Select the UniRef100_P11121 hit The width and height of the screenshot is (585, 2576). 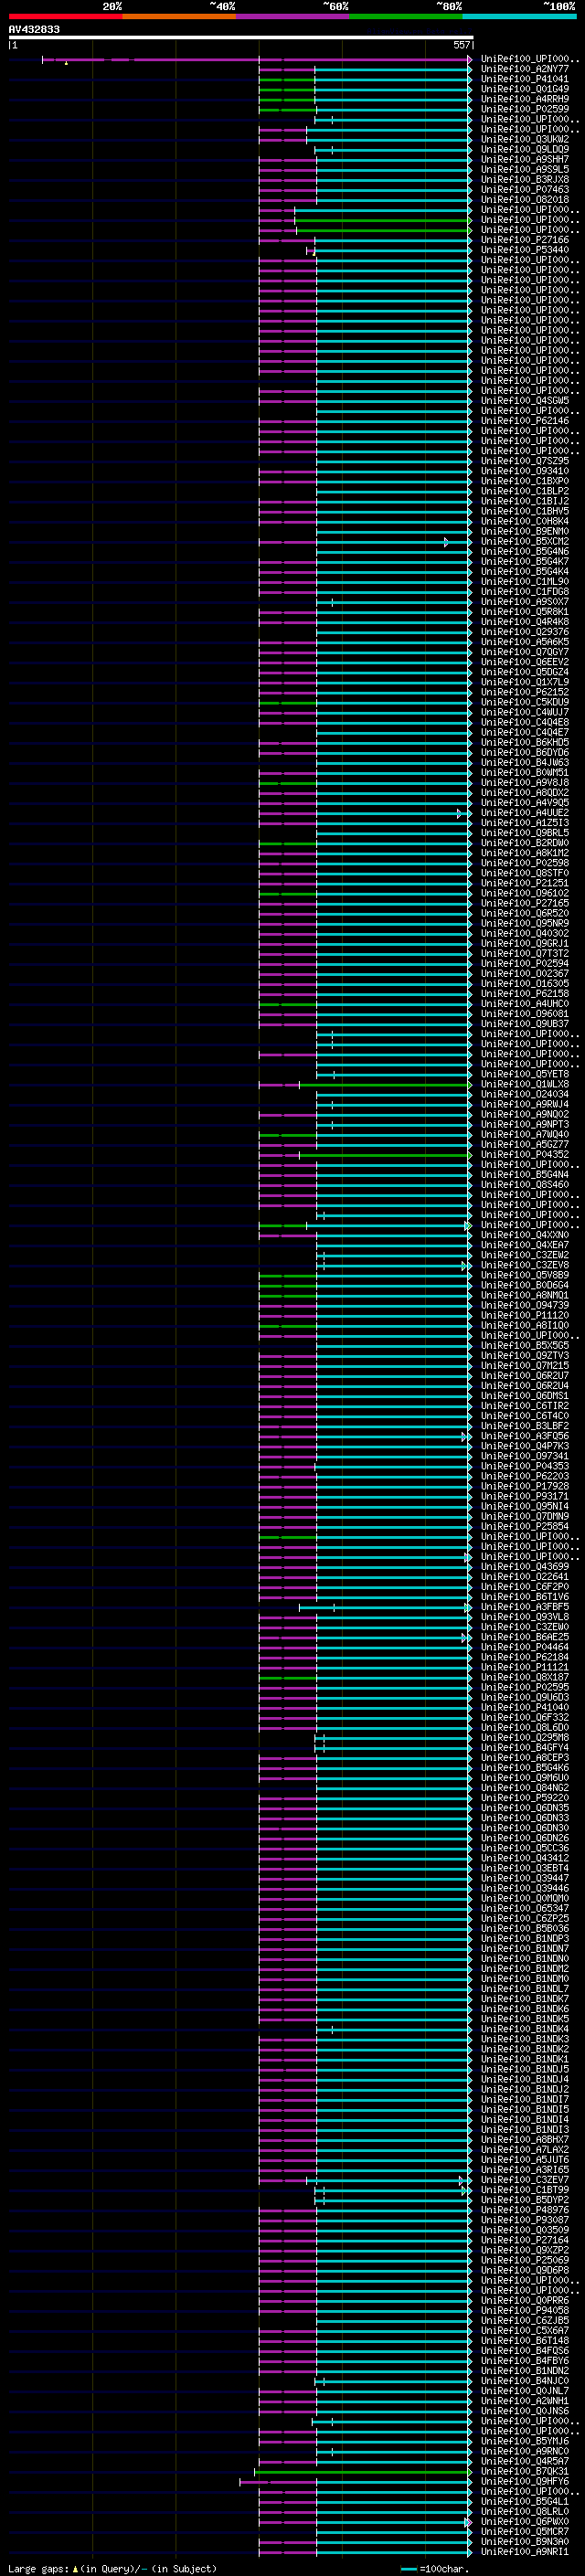click(x=525, y=1667)
